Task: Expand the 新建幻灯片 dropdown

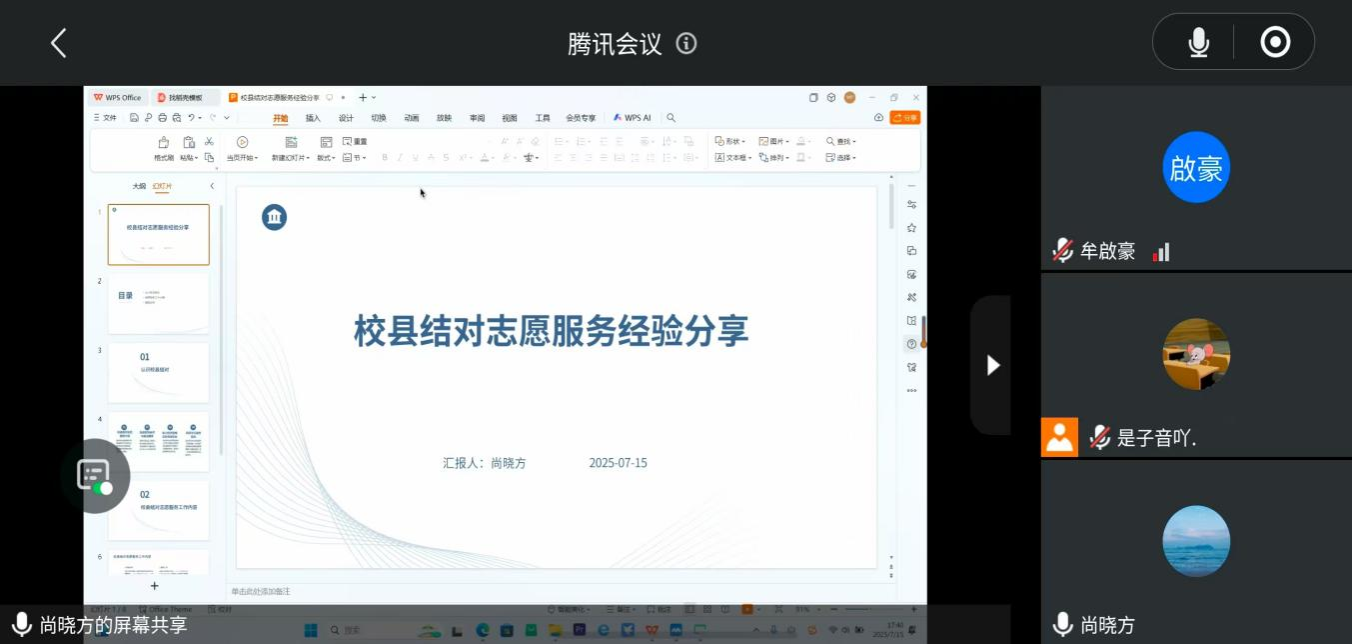Action: [291, 158]
